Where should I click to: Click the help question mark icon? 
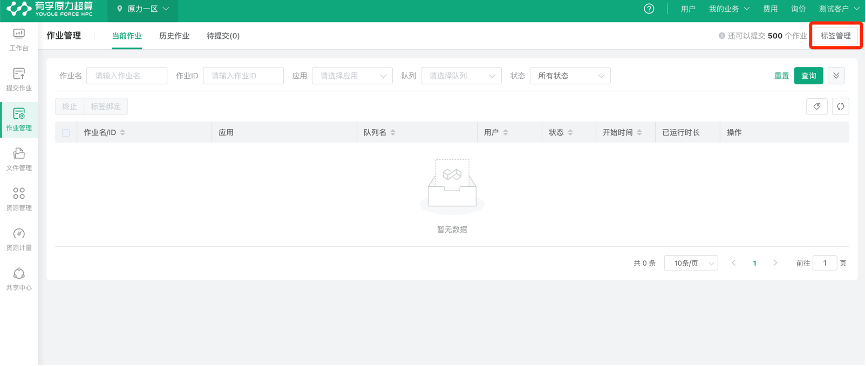point(649,9)
